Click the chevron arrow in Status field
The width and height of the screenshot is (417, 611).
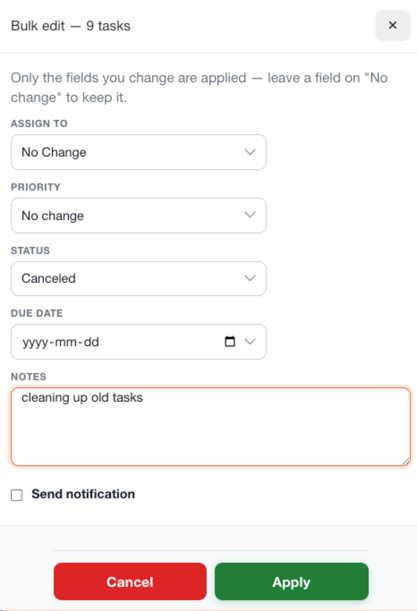tap(250, 279)
